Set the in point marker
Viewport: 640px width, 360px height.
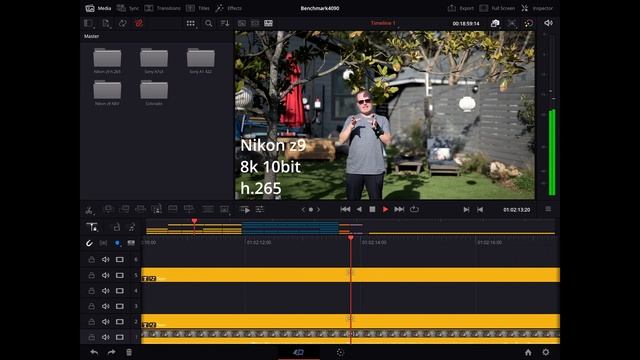tap(466, 209)
